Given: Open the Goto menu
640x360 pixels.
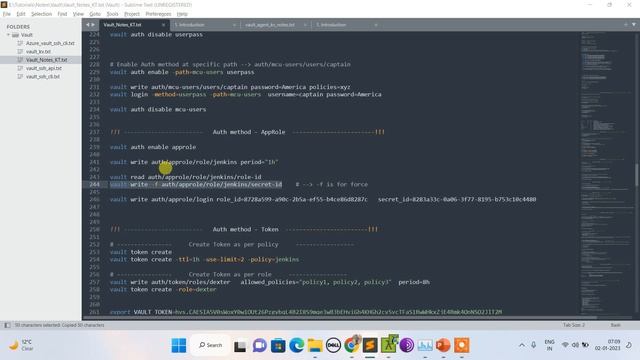Looking at the screenshot, I should [95, 14].
